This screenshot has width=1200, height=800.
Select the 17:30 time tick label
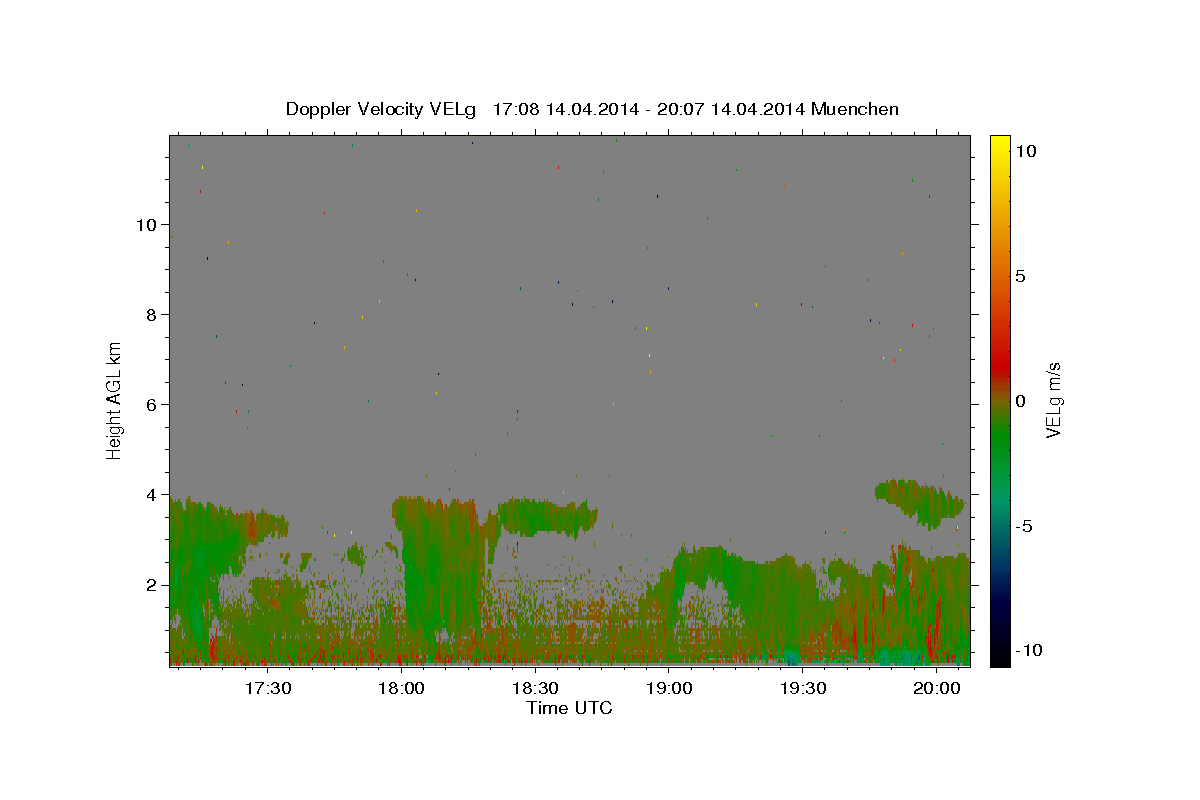click(268, 688)
